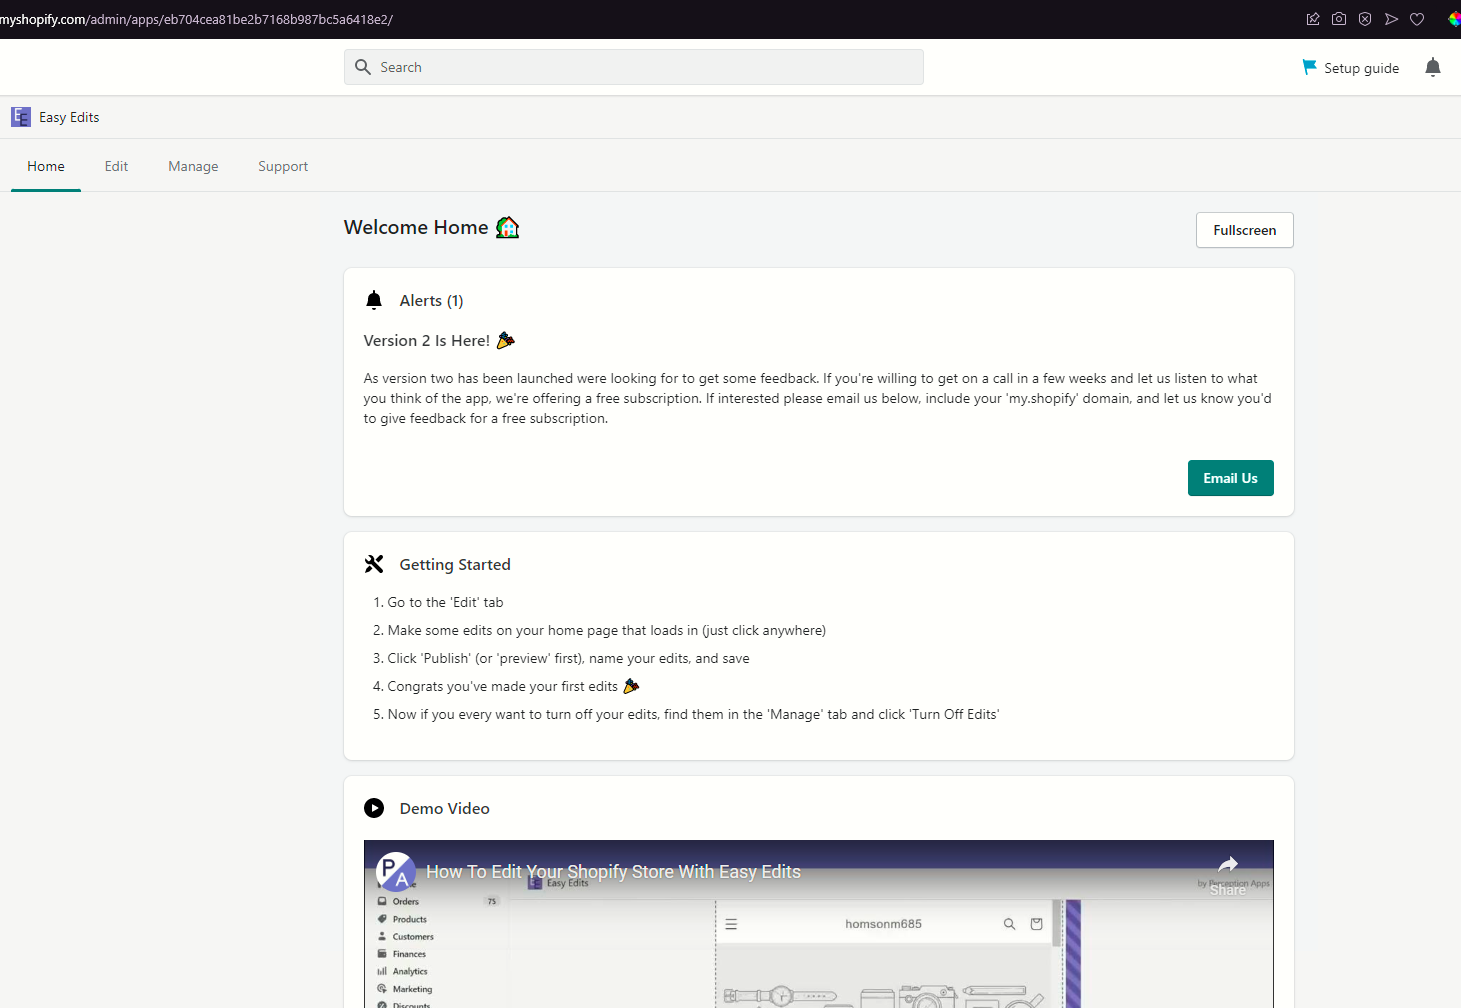Open the video channel avatar icon
The height and width of the screenshot is (1008, 1461).
[396, 872]
